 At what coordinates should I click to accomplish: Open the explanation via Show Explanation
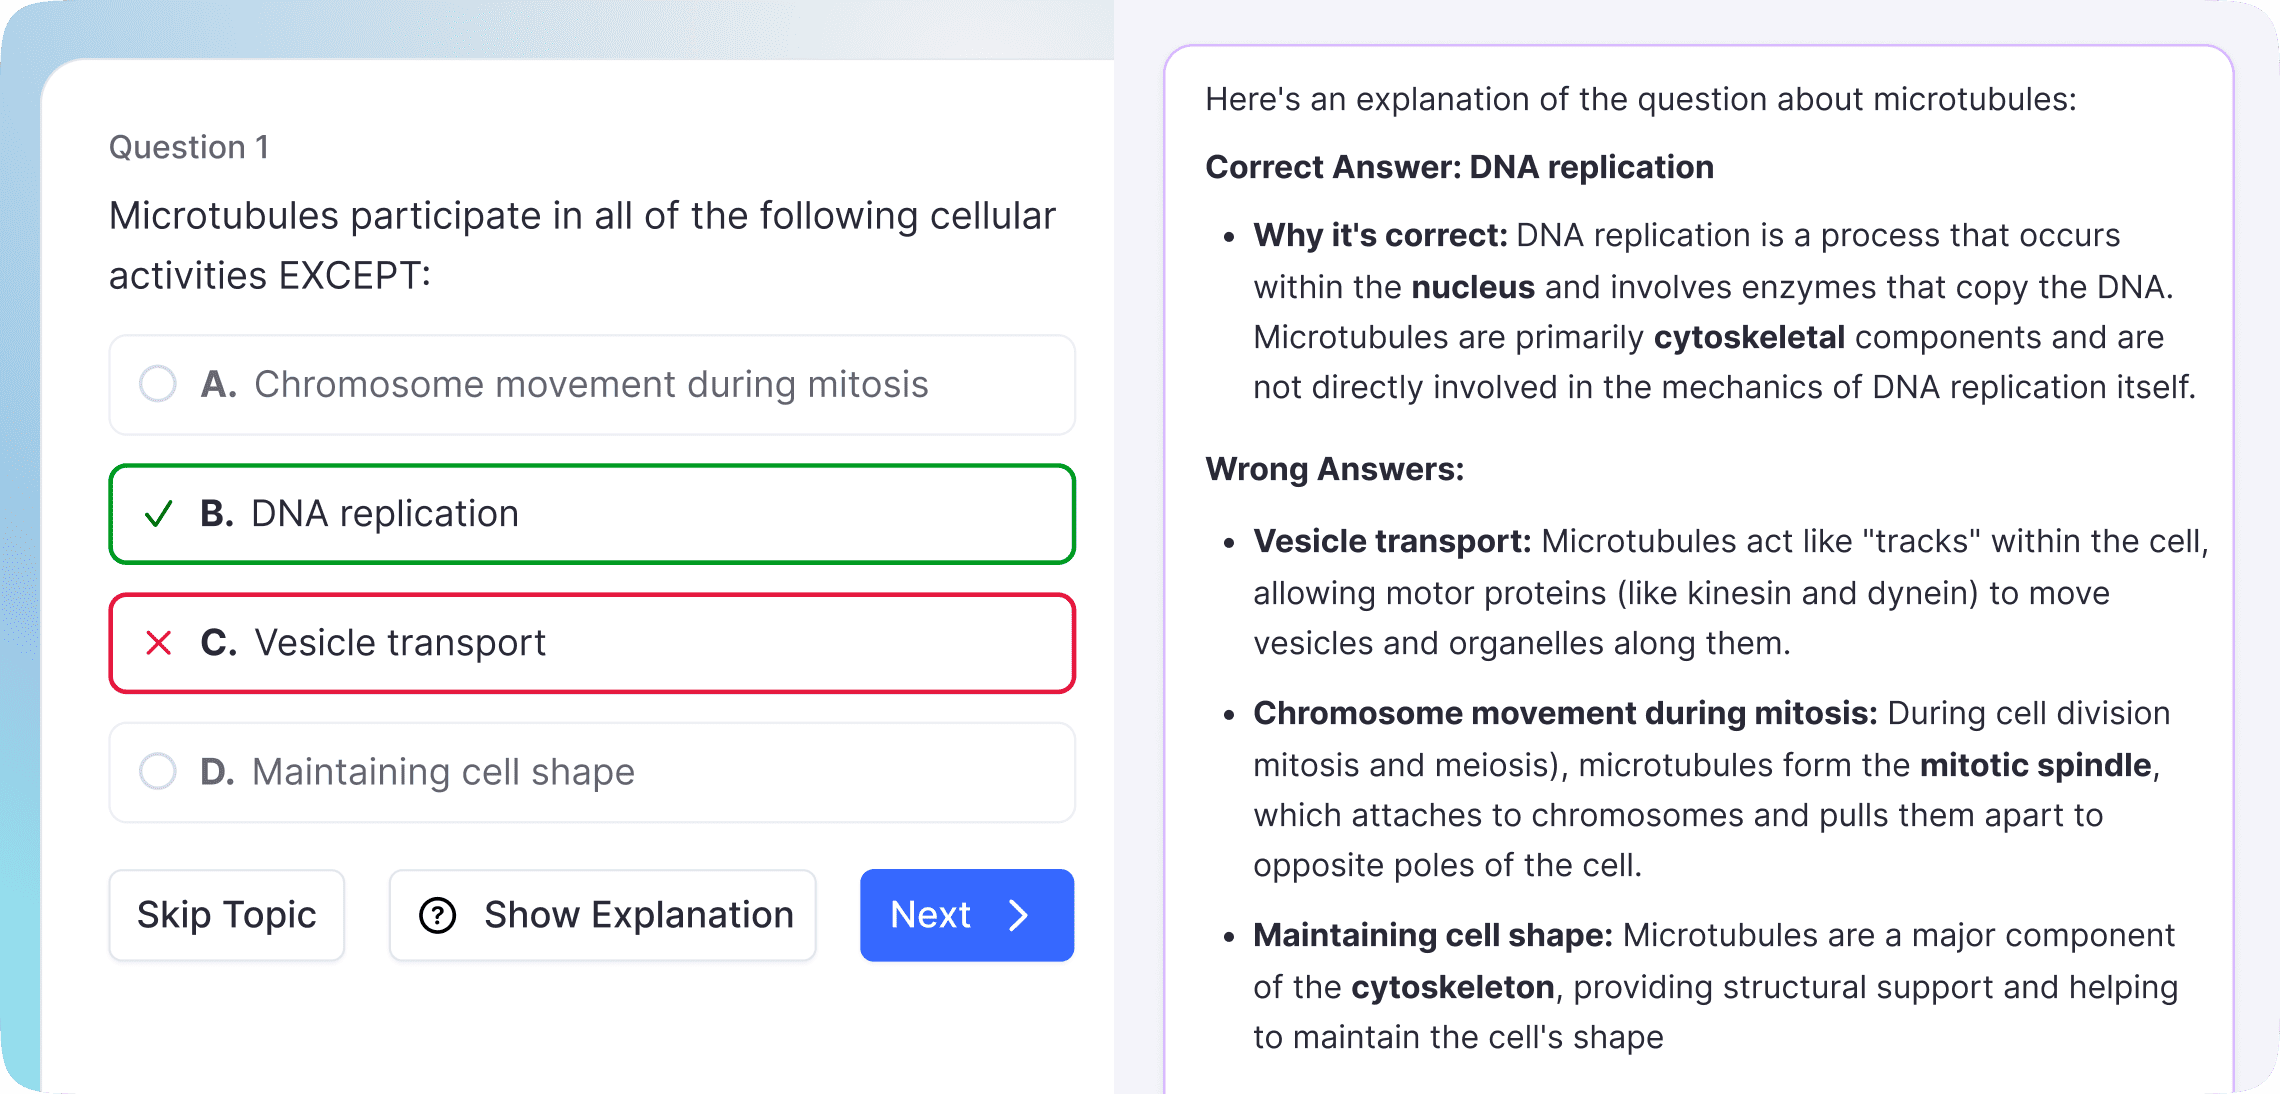click(x=601, y=914)
